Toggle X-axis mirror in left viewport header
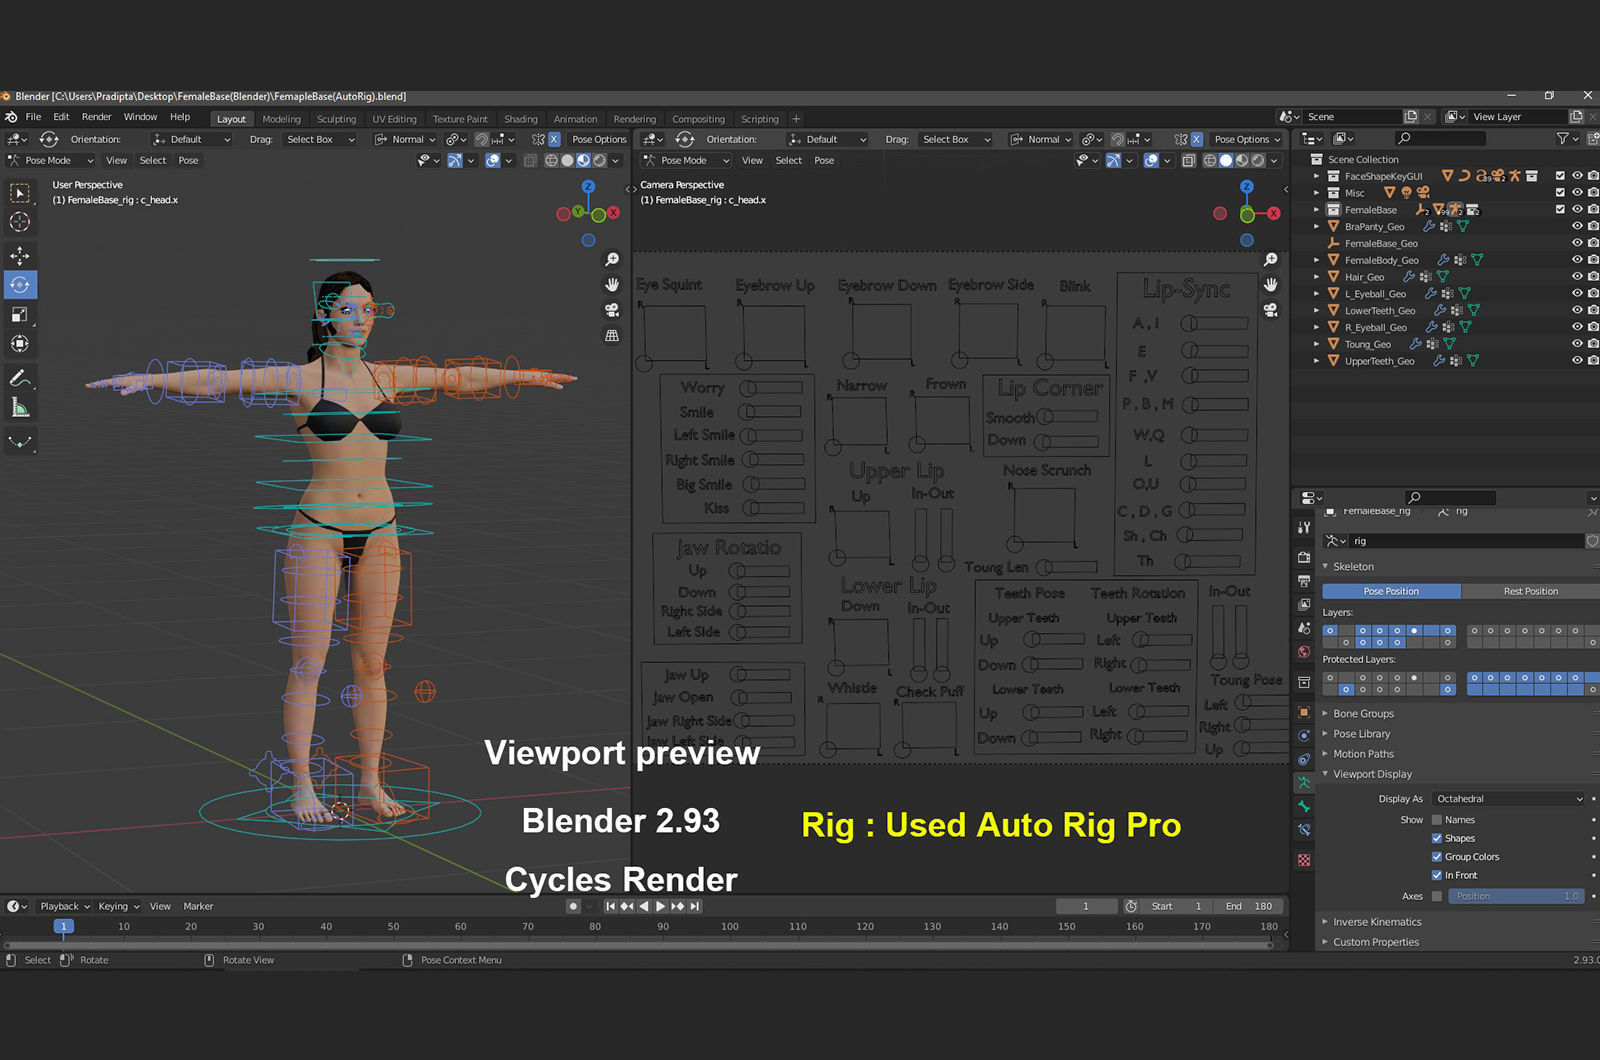This screenshot has height=1060, width=1600. 554,140
